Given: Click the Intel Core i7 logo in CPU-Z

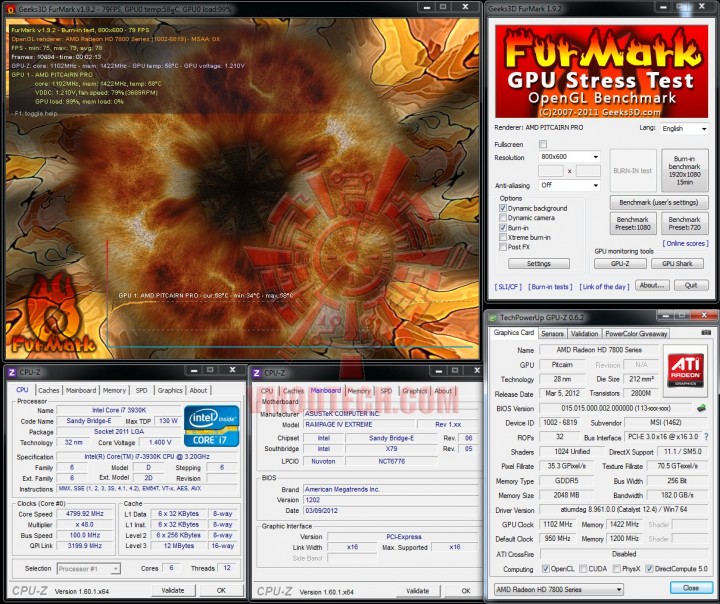Looking at the screenshot, I should click(x=212, y=426).
